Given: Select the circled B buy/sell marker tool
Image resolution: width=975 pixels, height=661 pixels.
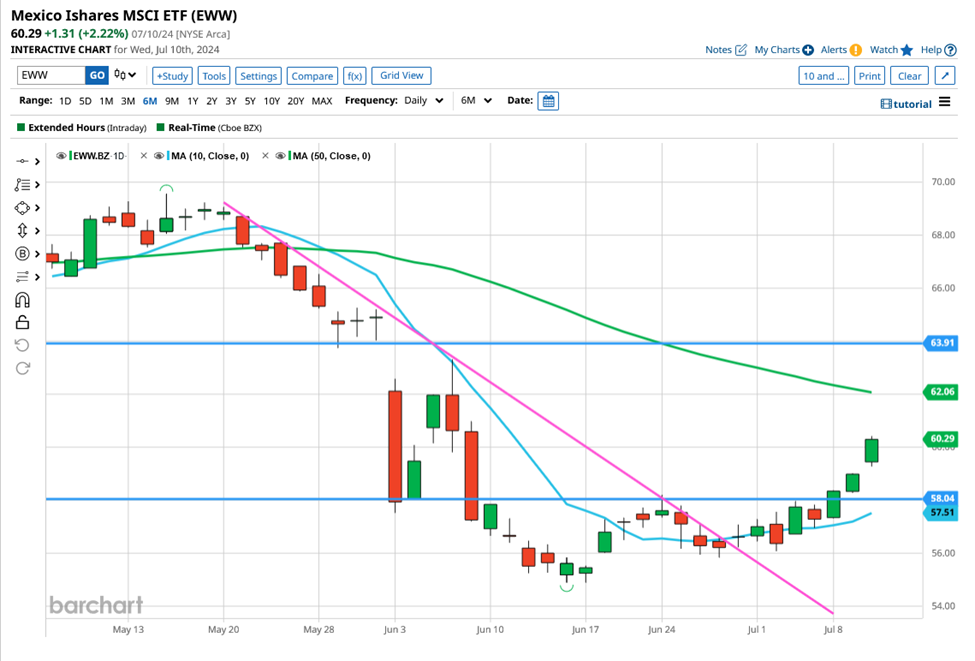Looking at the screenshot, I should coord(22,254).
